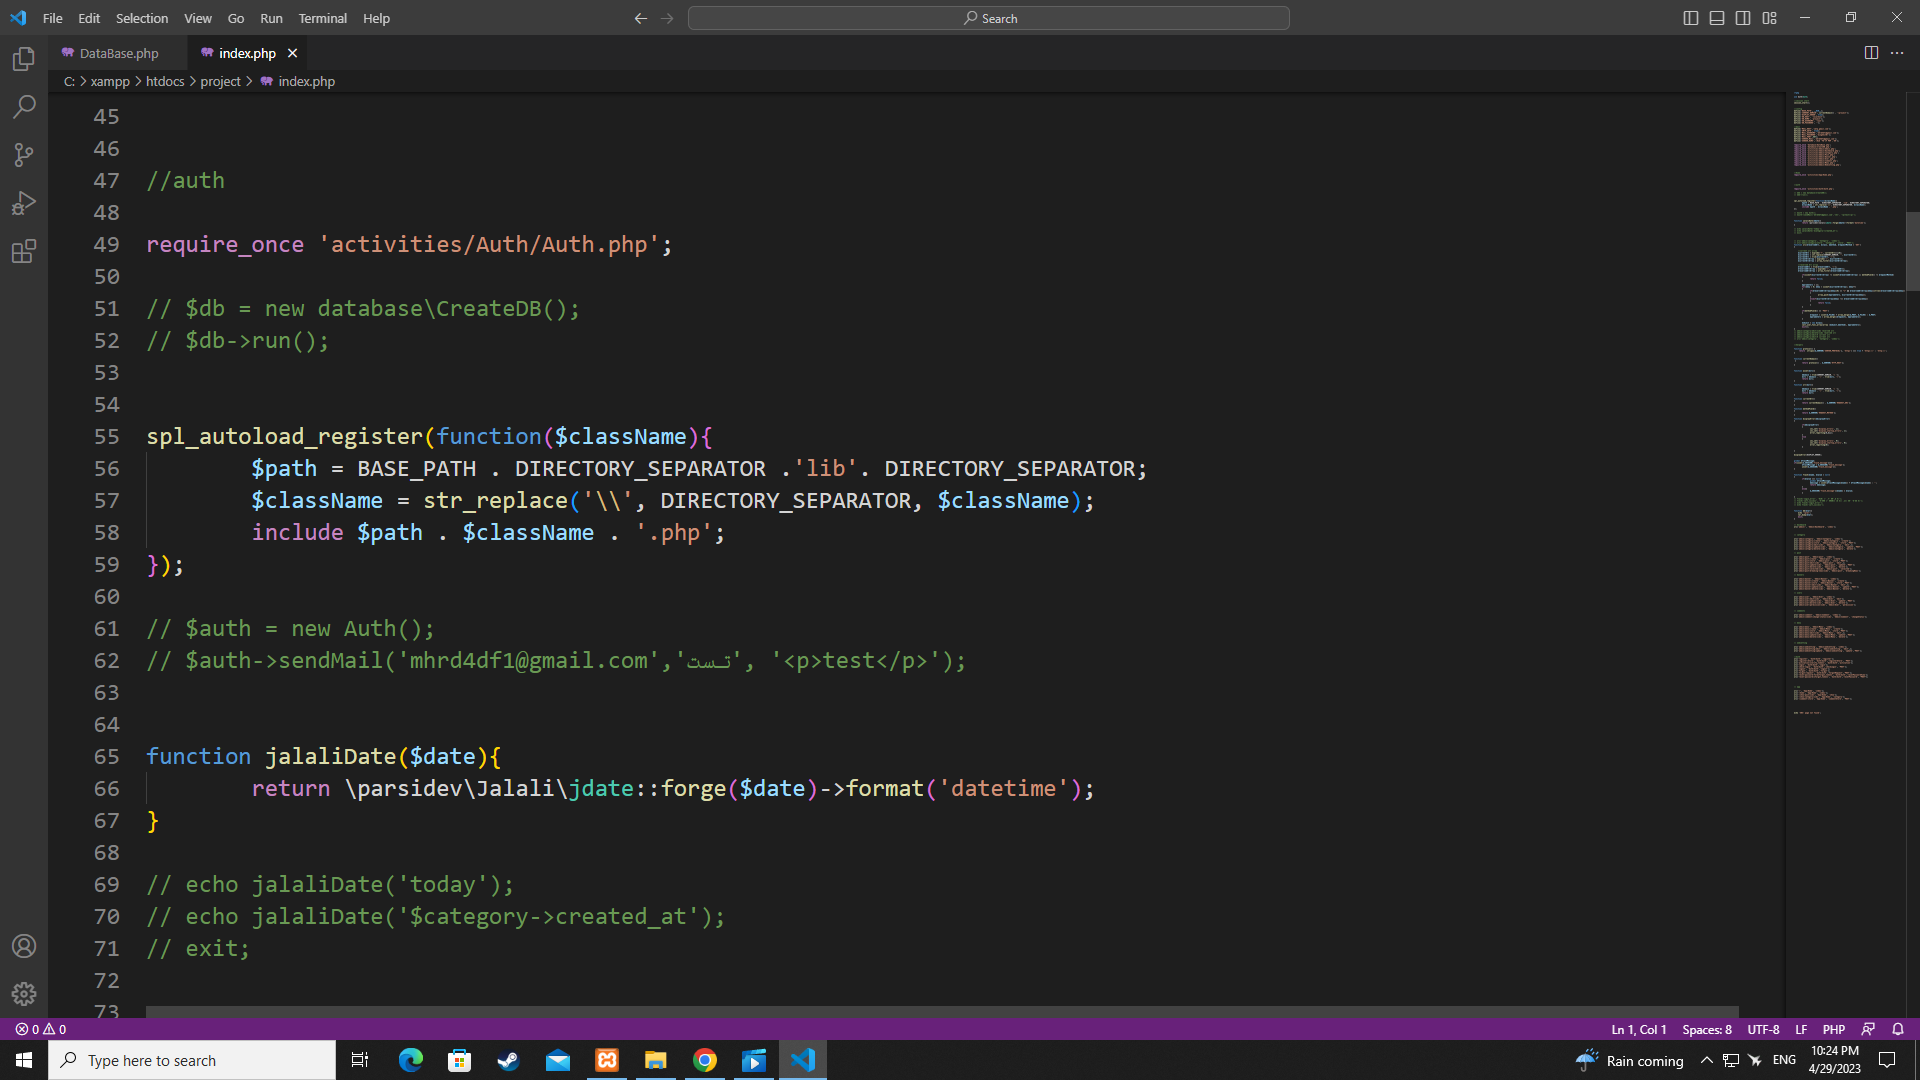Open the PHP language mode selector
Image resolution: width=1920 pixels, height=1080 pixels.
tap(1833, 1029)
